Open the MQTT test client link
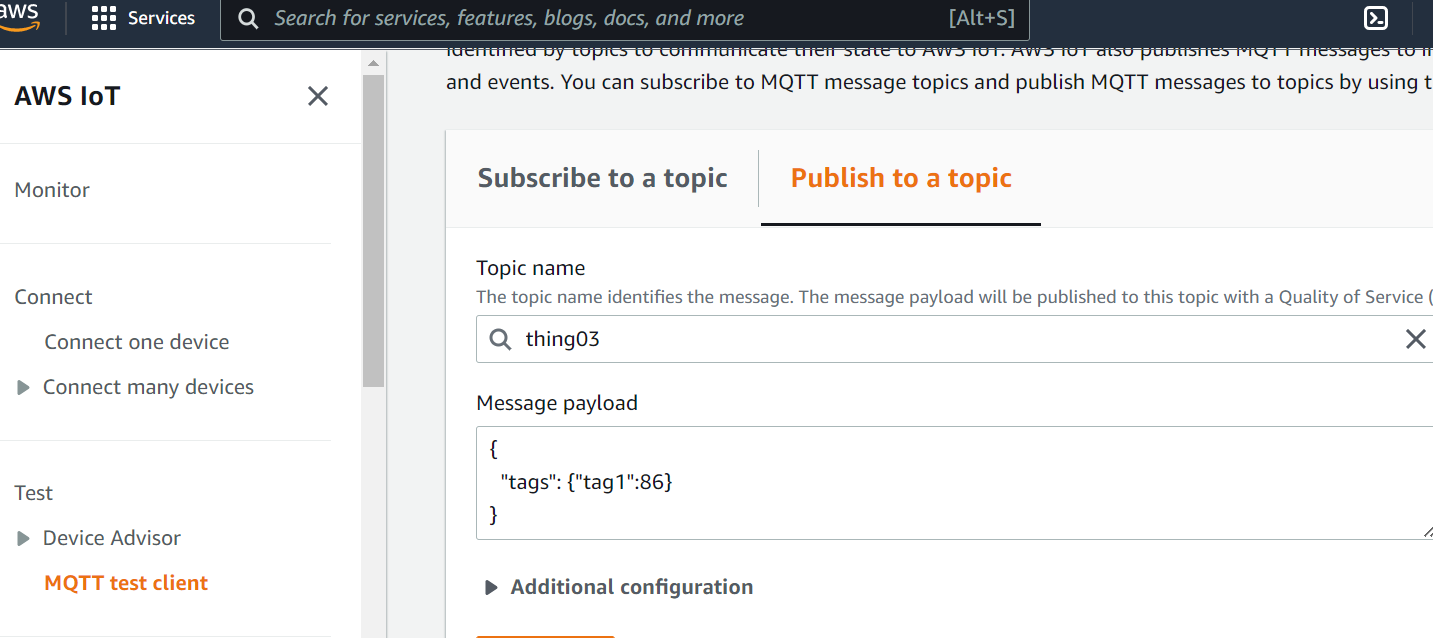The height and width of the screenshot is (638, 1433). (x=126, y=583)
